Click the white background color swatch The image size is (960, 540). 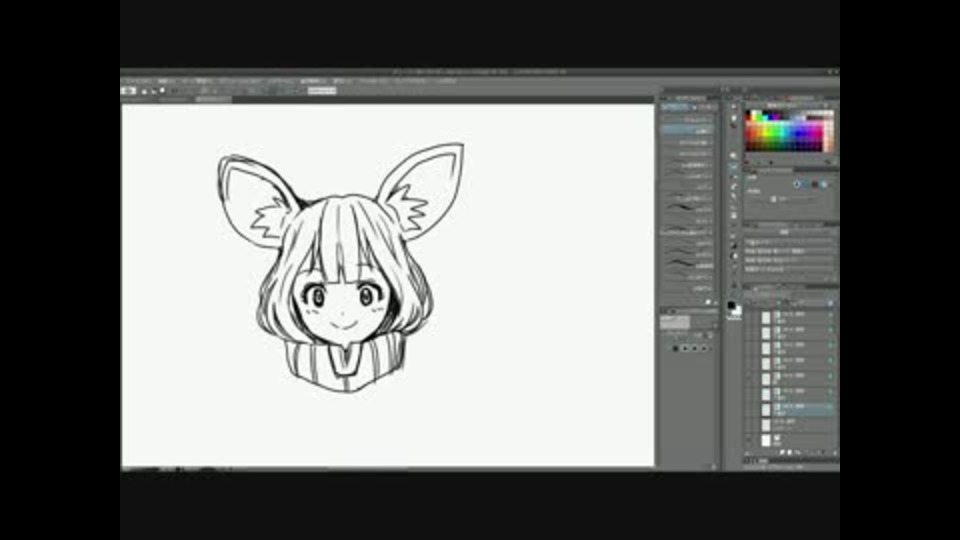click(737, 311)
